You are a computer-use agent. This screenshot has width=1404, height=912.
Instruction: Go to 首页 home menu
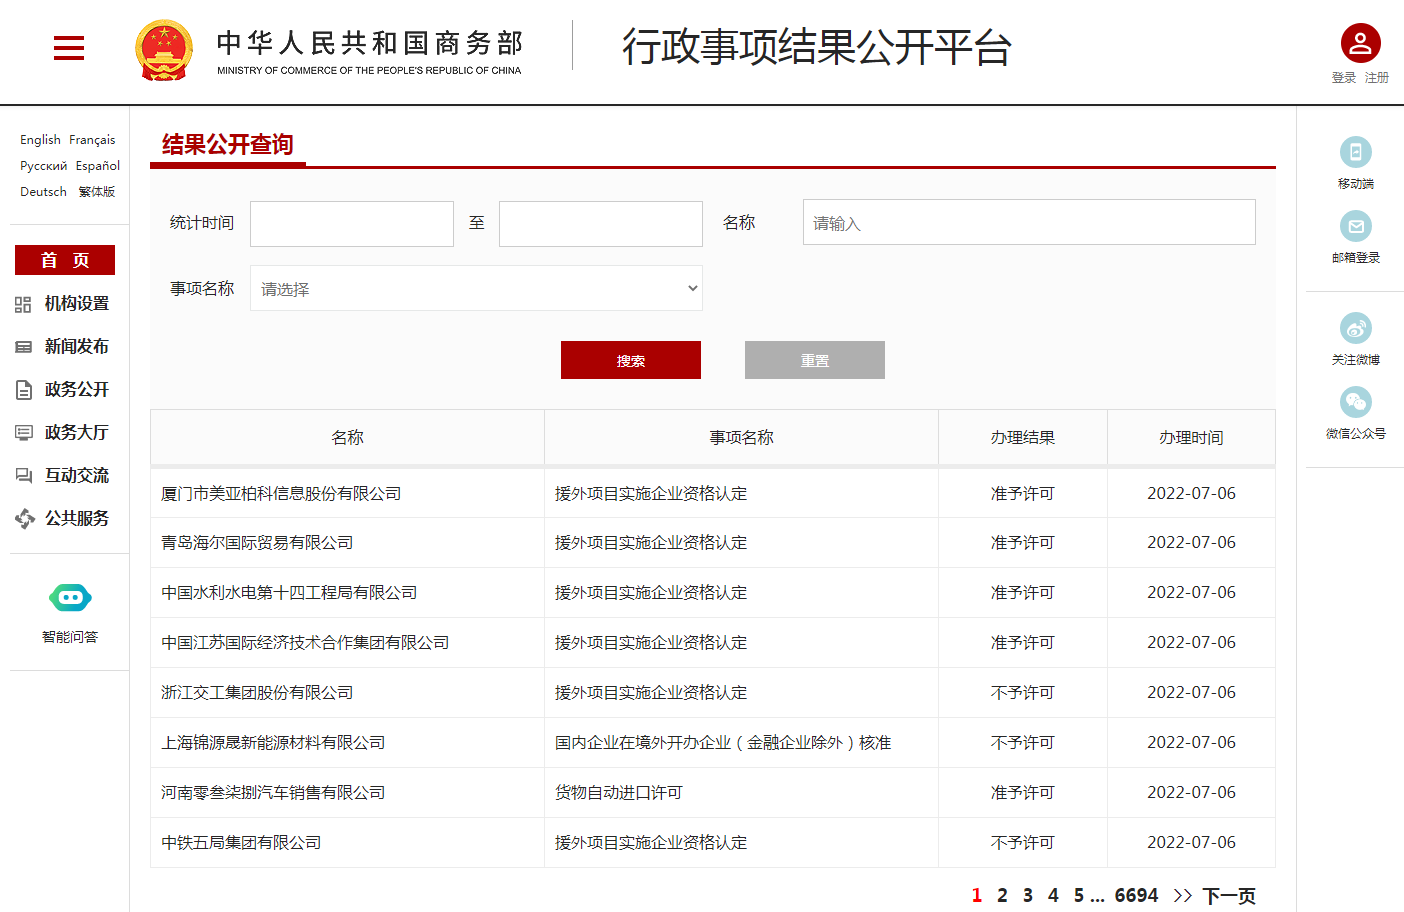point(65,260)
